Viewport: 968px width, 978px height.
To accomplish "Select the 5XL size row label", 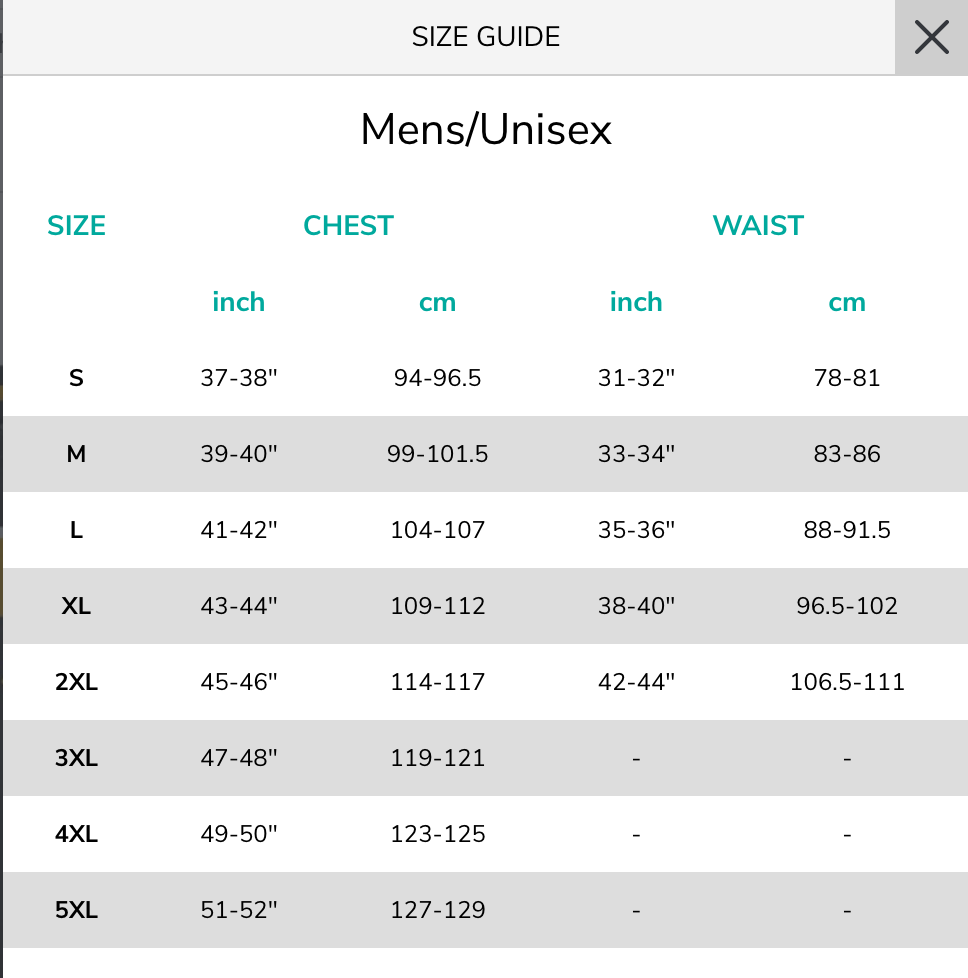I will [x=76, y=910].
